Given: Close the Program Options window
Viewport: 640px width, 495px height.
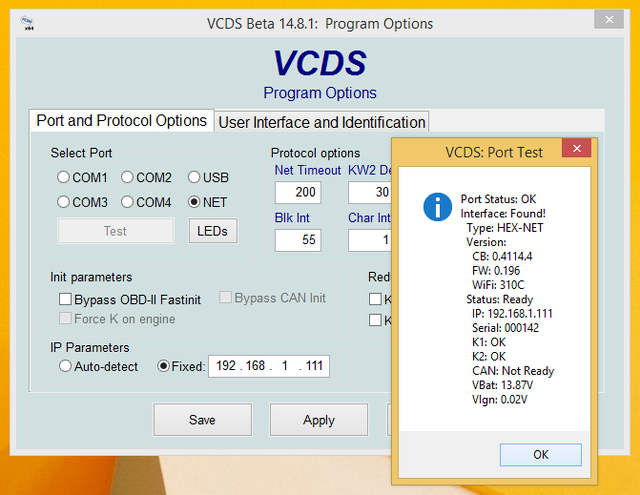Looking at the screenshot, I should pos(609,19).
